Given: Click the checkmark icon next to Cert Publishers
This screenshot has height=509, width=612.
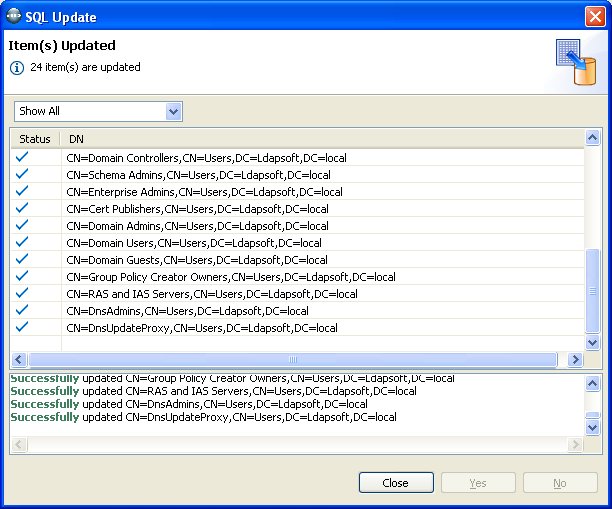Looking at the screenshot, I should click(22, 209).
